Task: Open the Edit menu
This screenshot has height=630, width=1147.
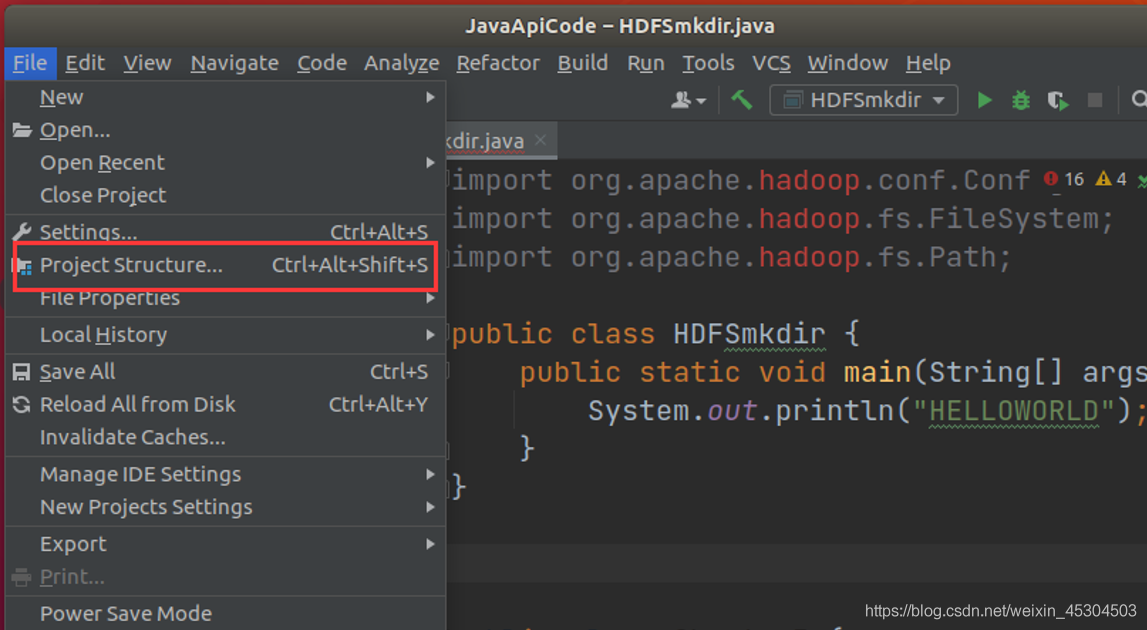Action: (85, 64)
